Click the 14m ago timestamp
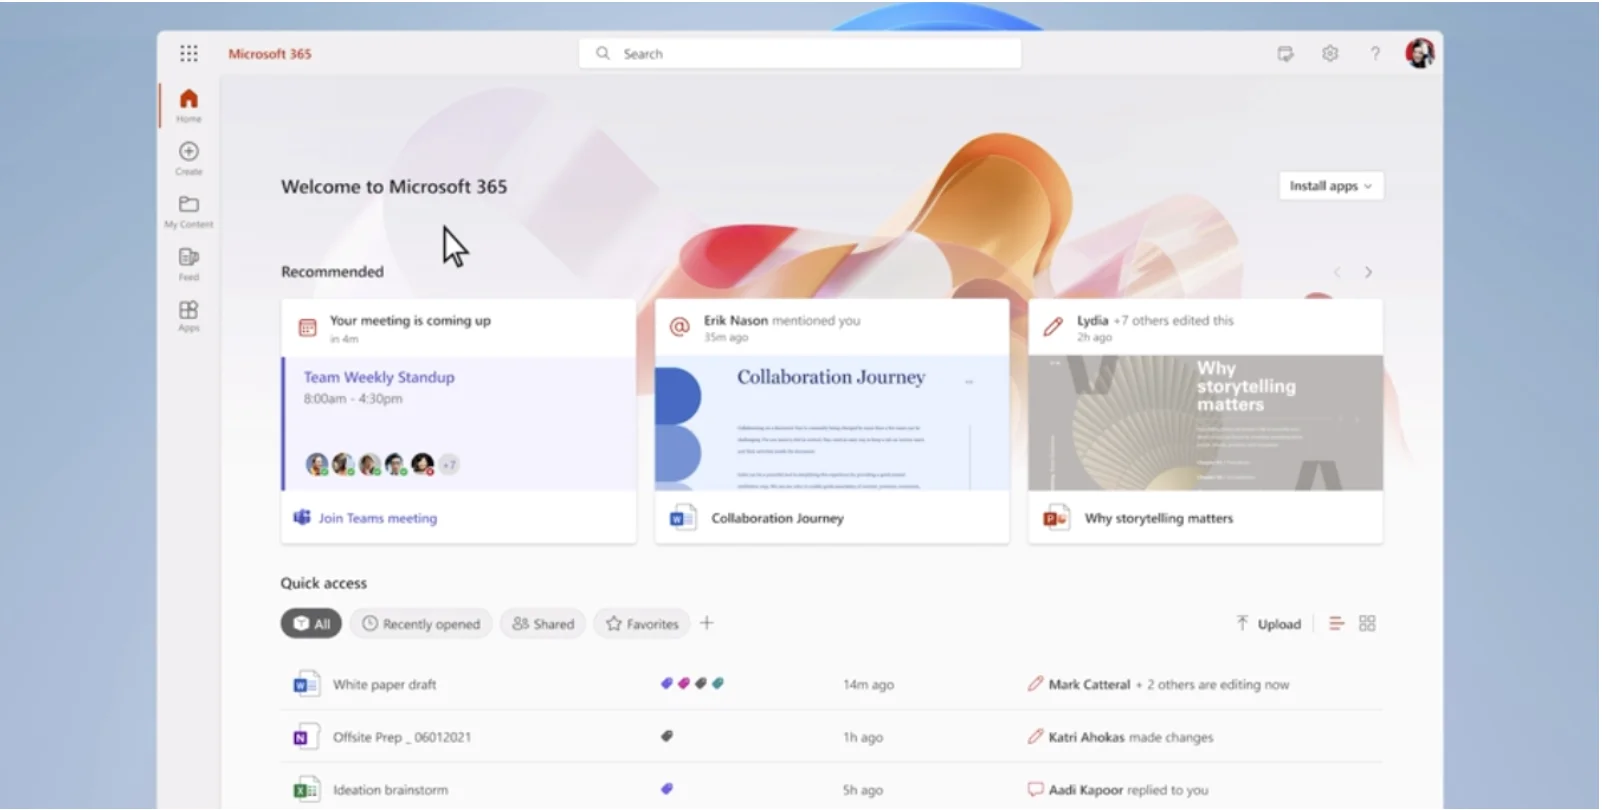 tap(868, 685)
